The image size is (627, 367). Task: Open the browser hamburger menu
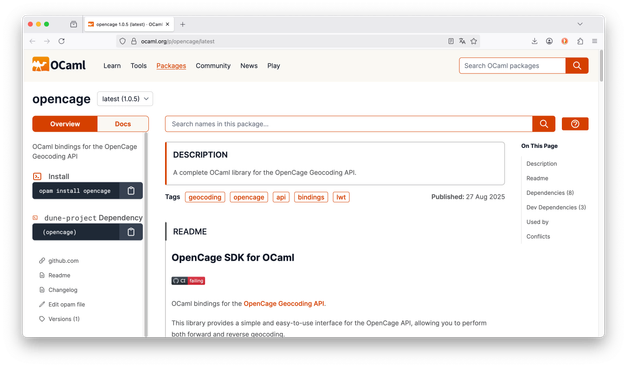pos(595,41)
